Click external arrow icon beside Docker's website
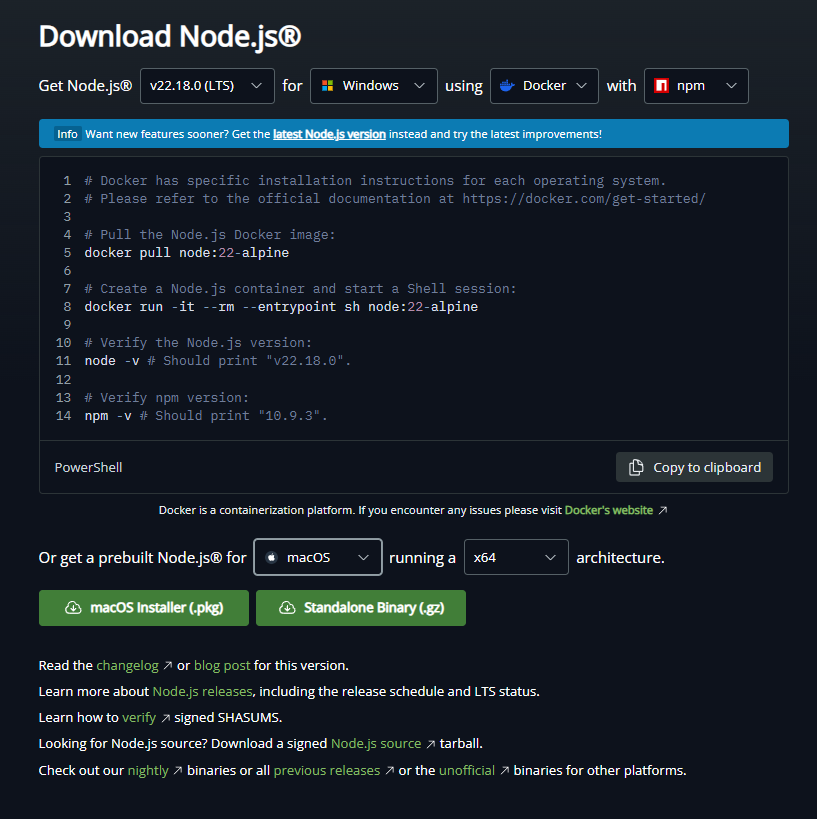817x819 pixels. 662,510
